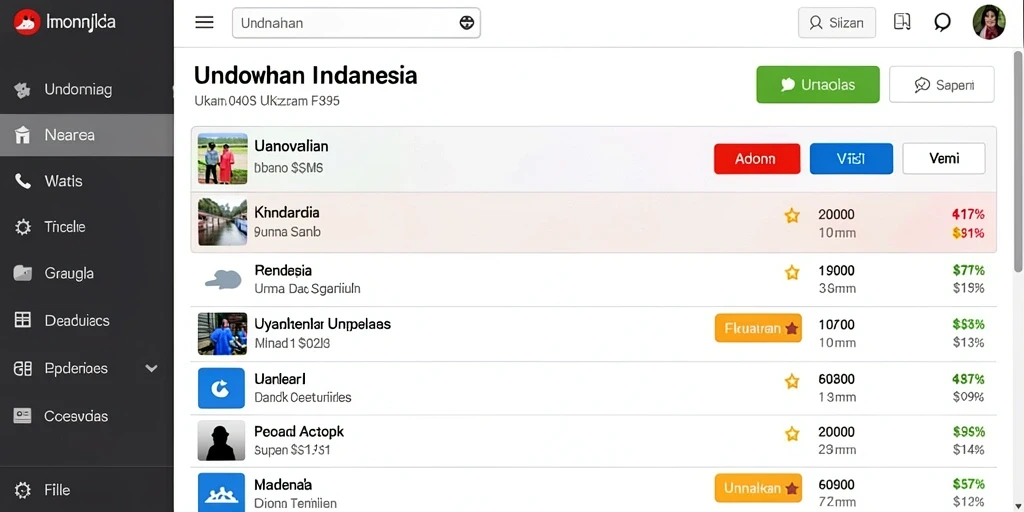Click the Graugla folder icon
This screenshot has height=512, width=1024.
pos(23,274)
